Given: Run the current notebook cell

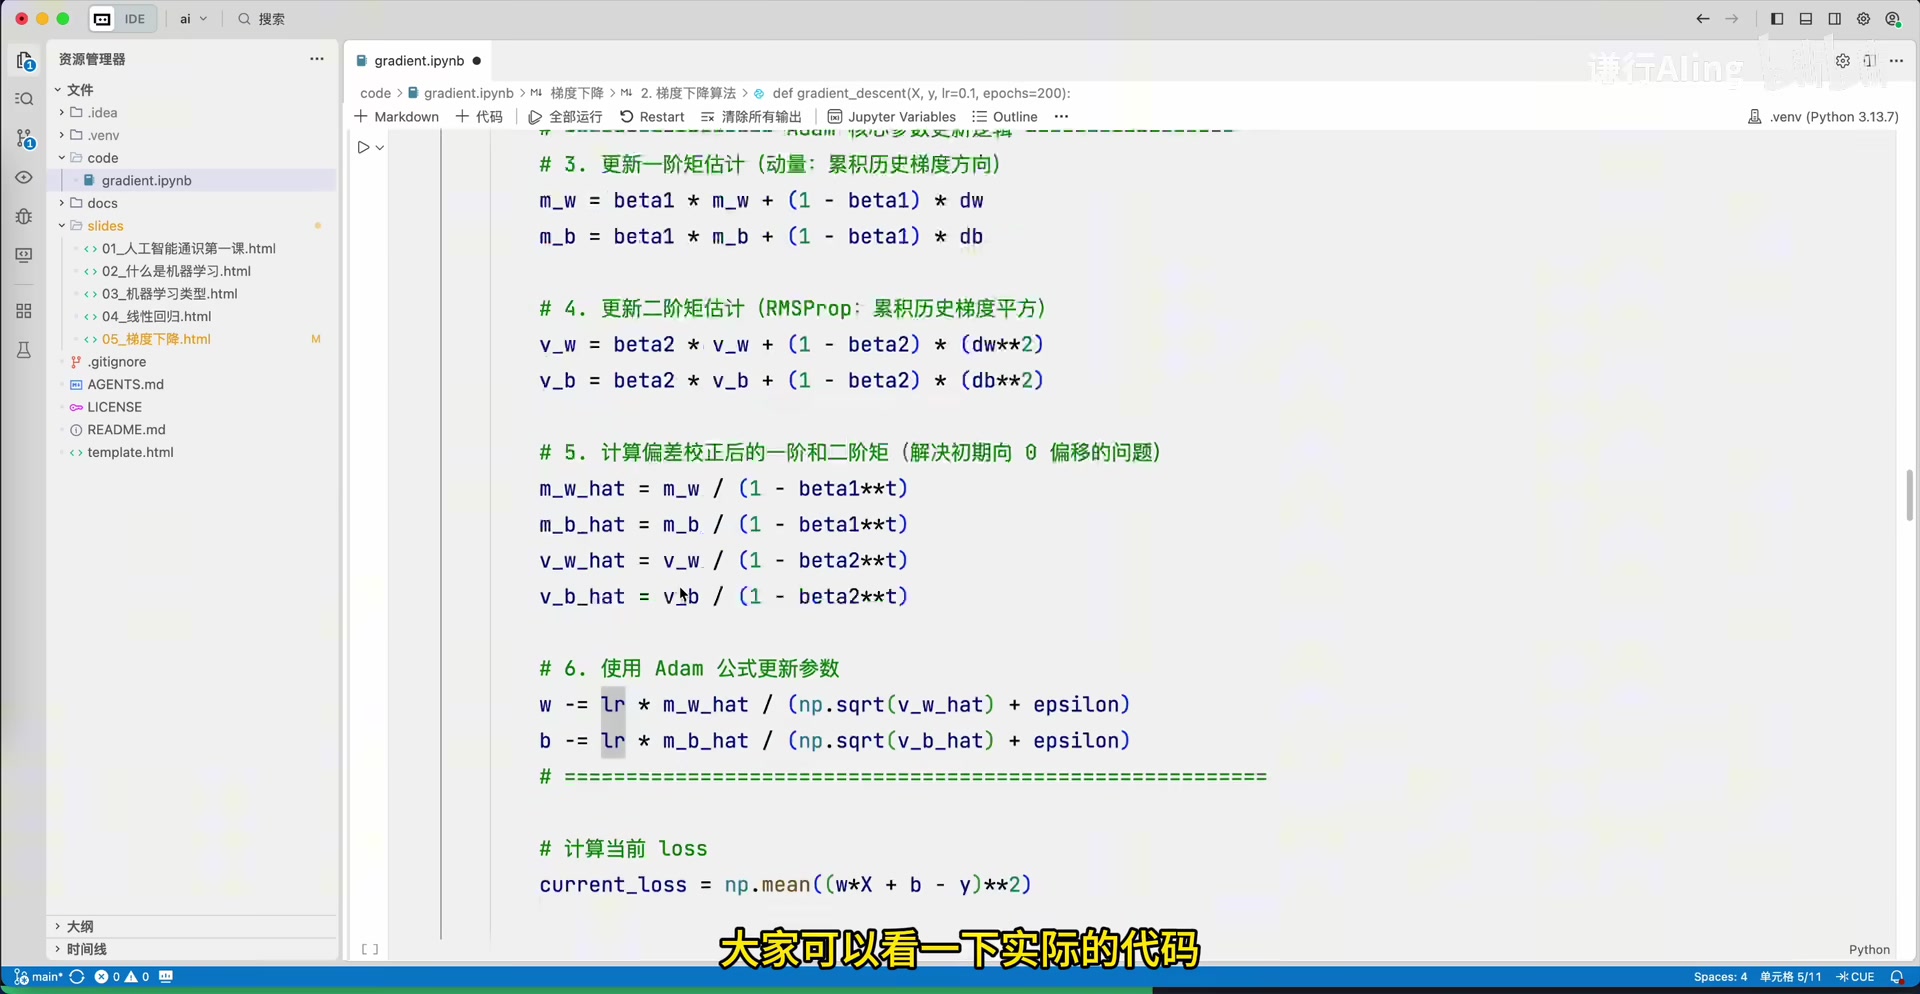Looking at the screenshot, I should 363,147.
